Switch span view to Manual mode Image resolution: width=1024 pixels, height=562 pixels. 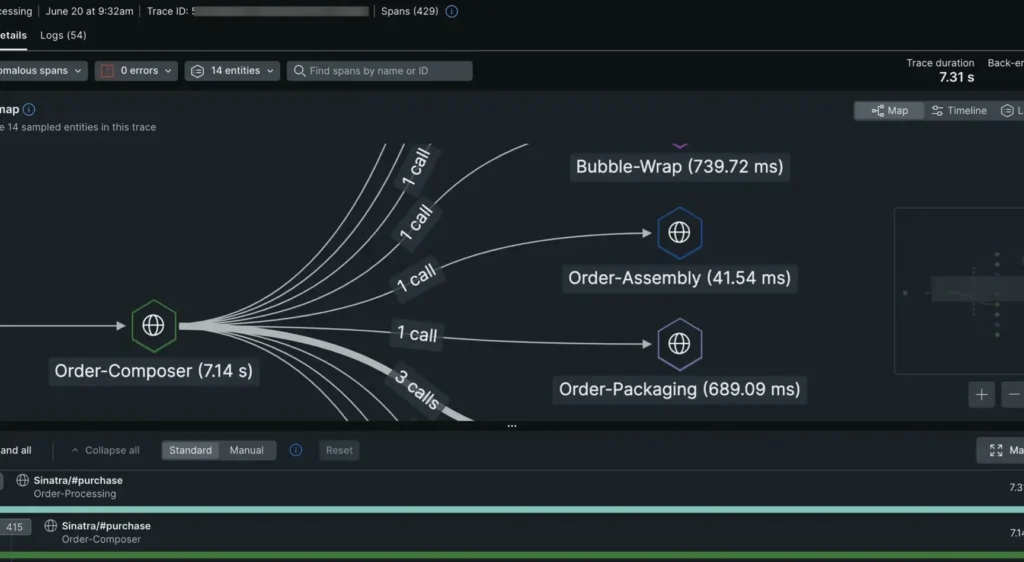[x=247, y=450]
